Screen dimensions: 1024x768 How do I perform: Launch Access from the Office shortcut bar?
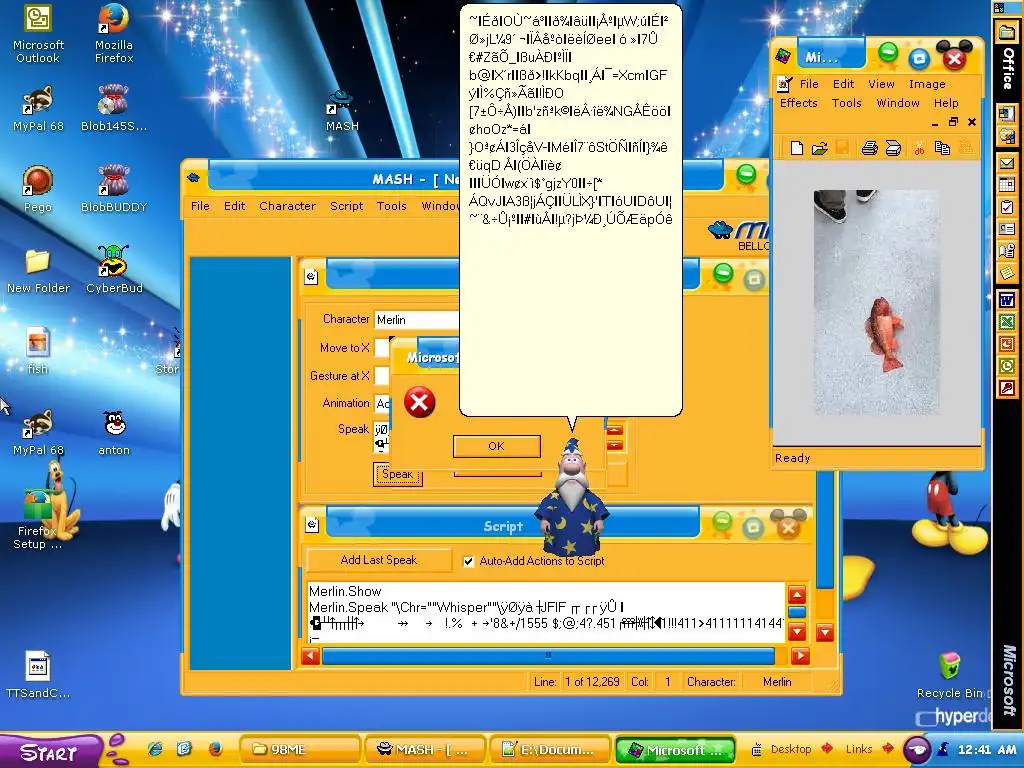(x=1006, y=388)
